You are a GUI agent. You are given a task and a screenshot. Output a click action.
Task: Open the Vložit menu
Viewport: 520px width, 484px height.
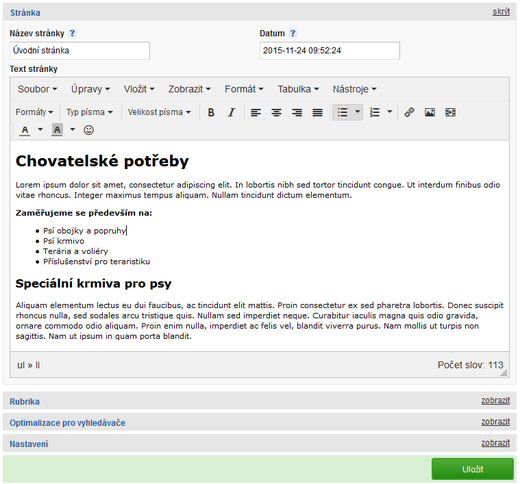pyautogui.click(x=139, y=89)
